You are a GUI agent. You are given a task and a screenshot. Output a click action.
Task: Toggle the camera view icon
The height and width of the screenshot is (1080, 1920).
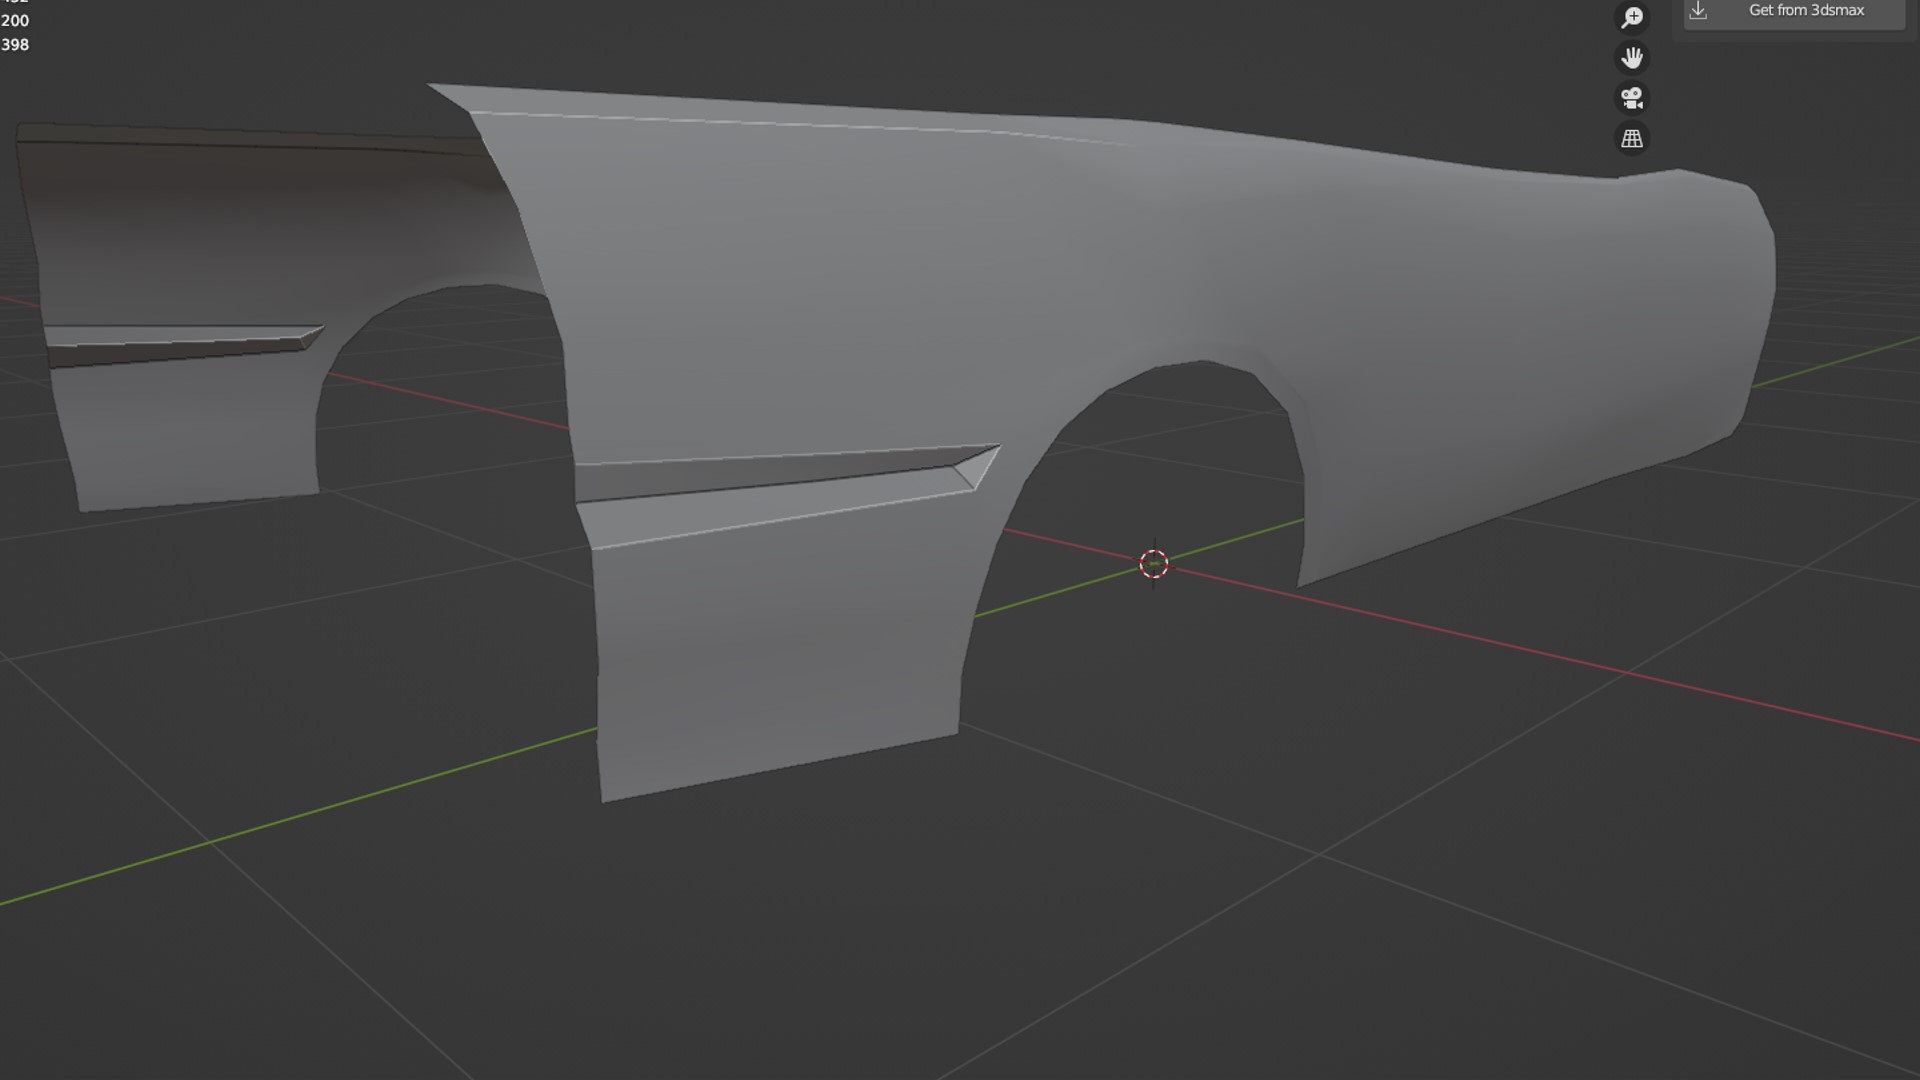1632,98
